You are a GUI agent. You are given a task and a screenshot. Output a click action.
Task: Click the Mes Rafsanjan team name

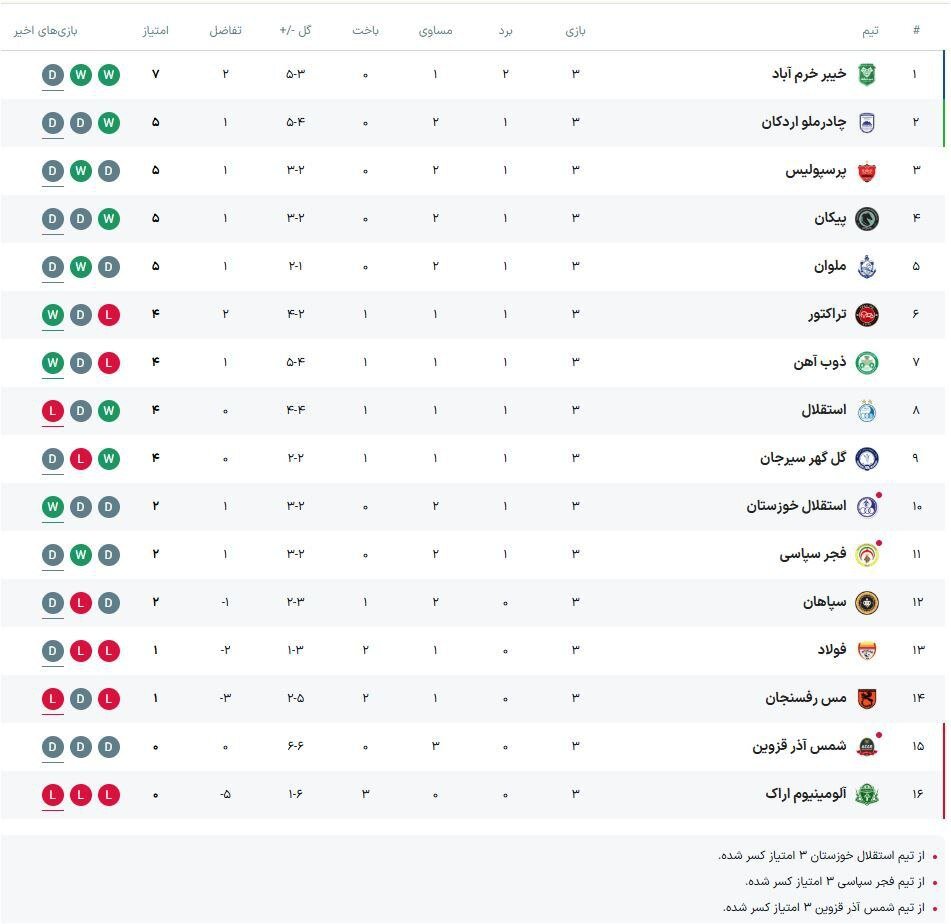point(804,699)
